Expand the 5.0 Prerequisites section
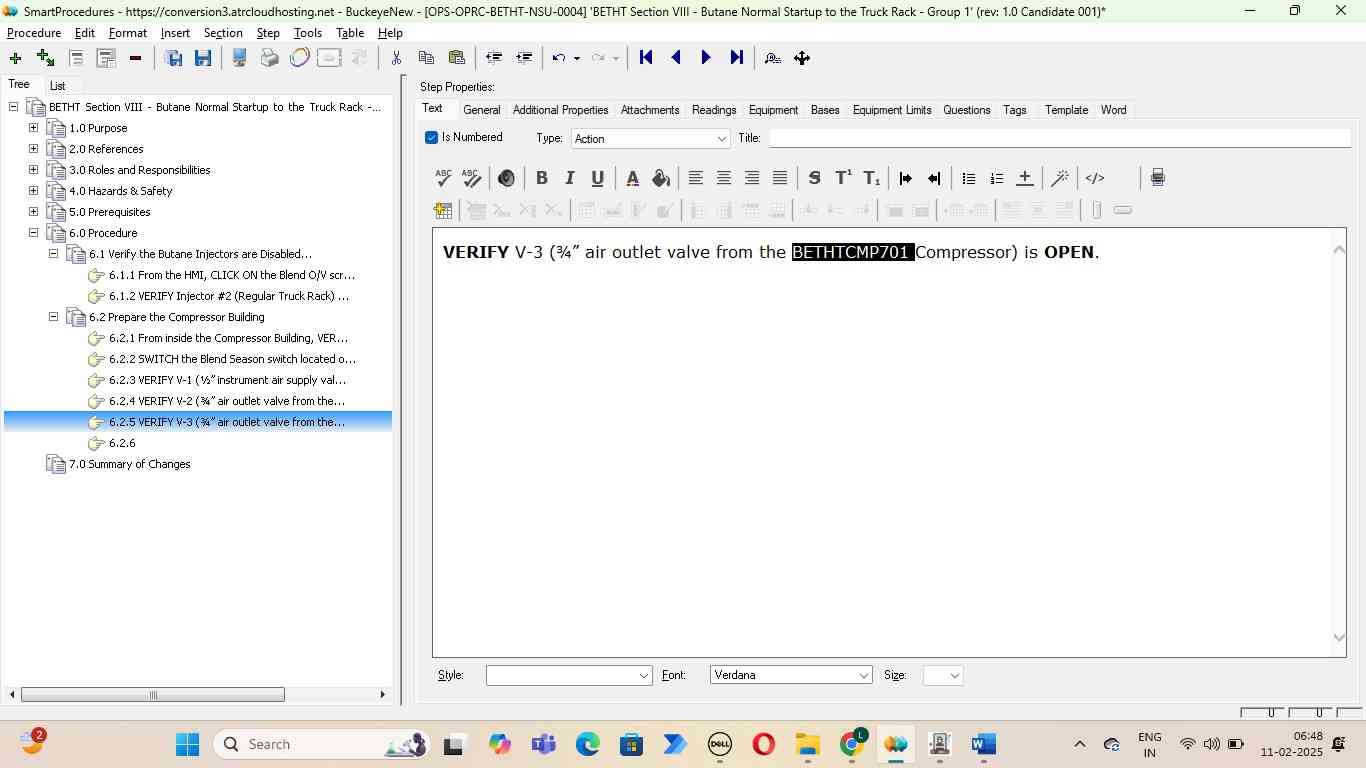This screenshot has height=768, width=1366. coord(33,212)
